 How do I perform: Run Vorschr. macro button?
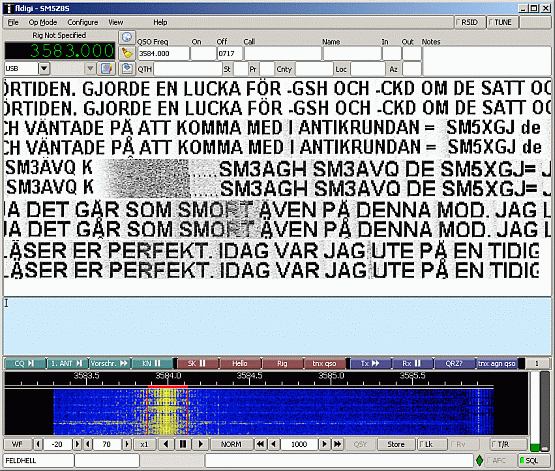pos(109,363)
